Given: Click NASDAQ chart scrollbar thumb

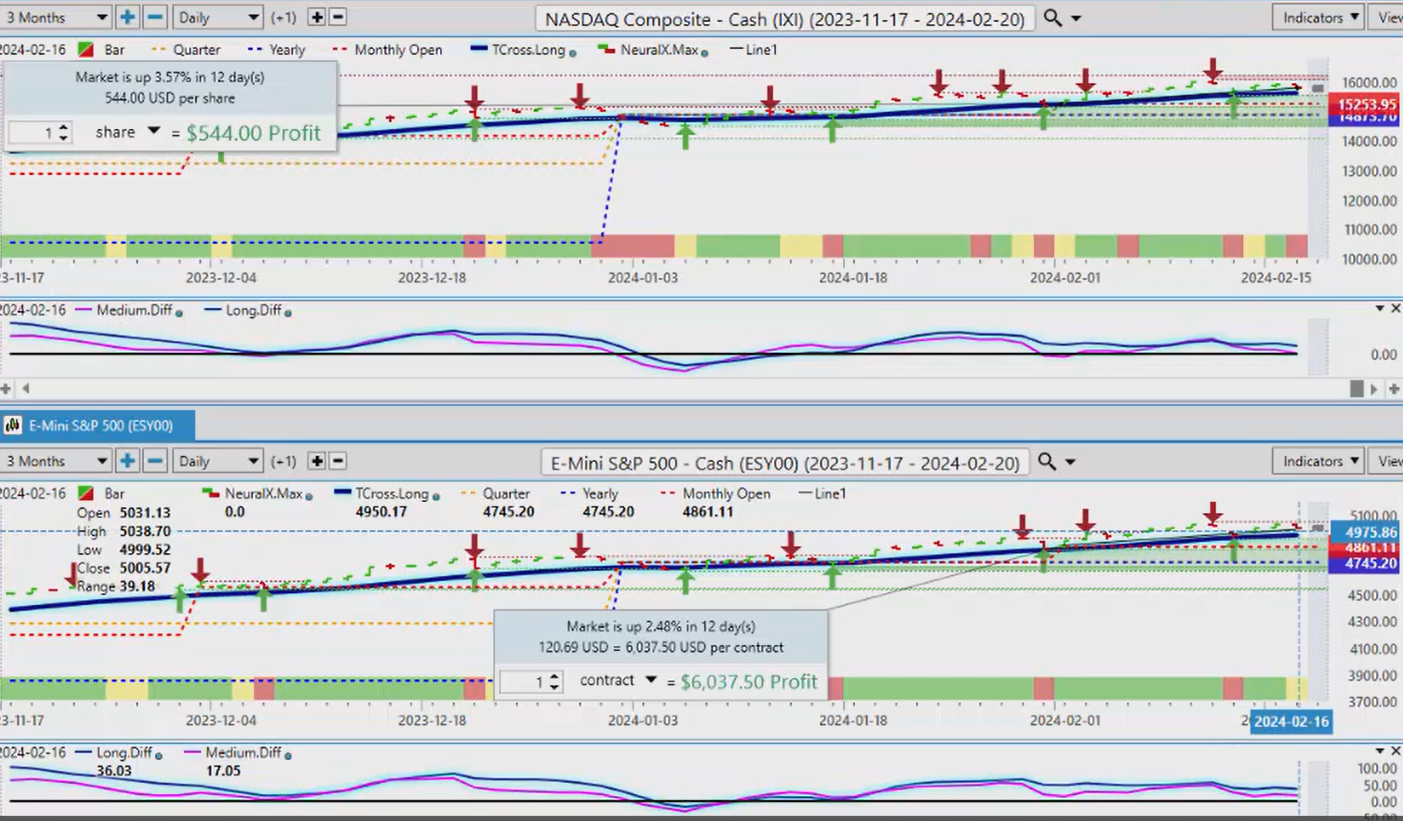Looking at the screenshot, I should [1357, 388].
